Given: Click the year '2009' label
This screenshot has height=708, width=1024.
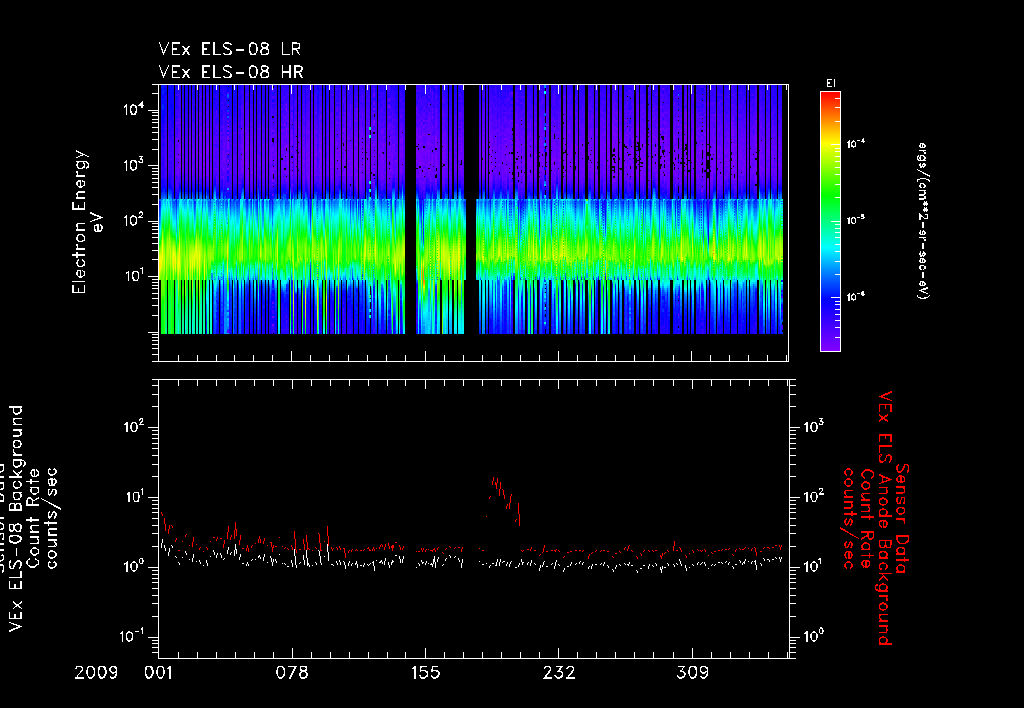Looking at the screenshot, I should pyautogui.click(x=96, y=673).
